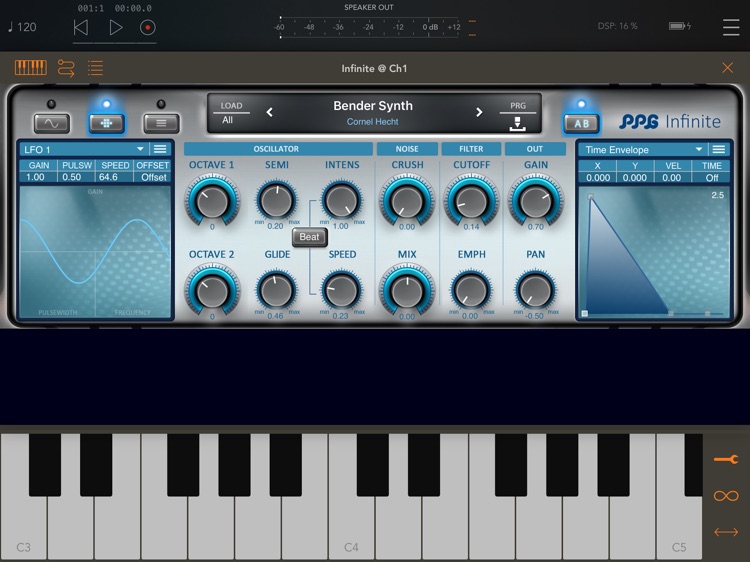The image size is (750, 562).
Task: Select the envelope X value 0.000
Action: (597, 177)
